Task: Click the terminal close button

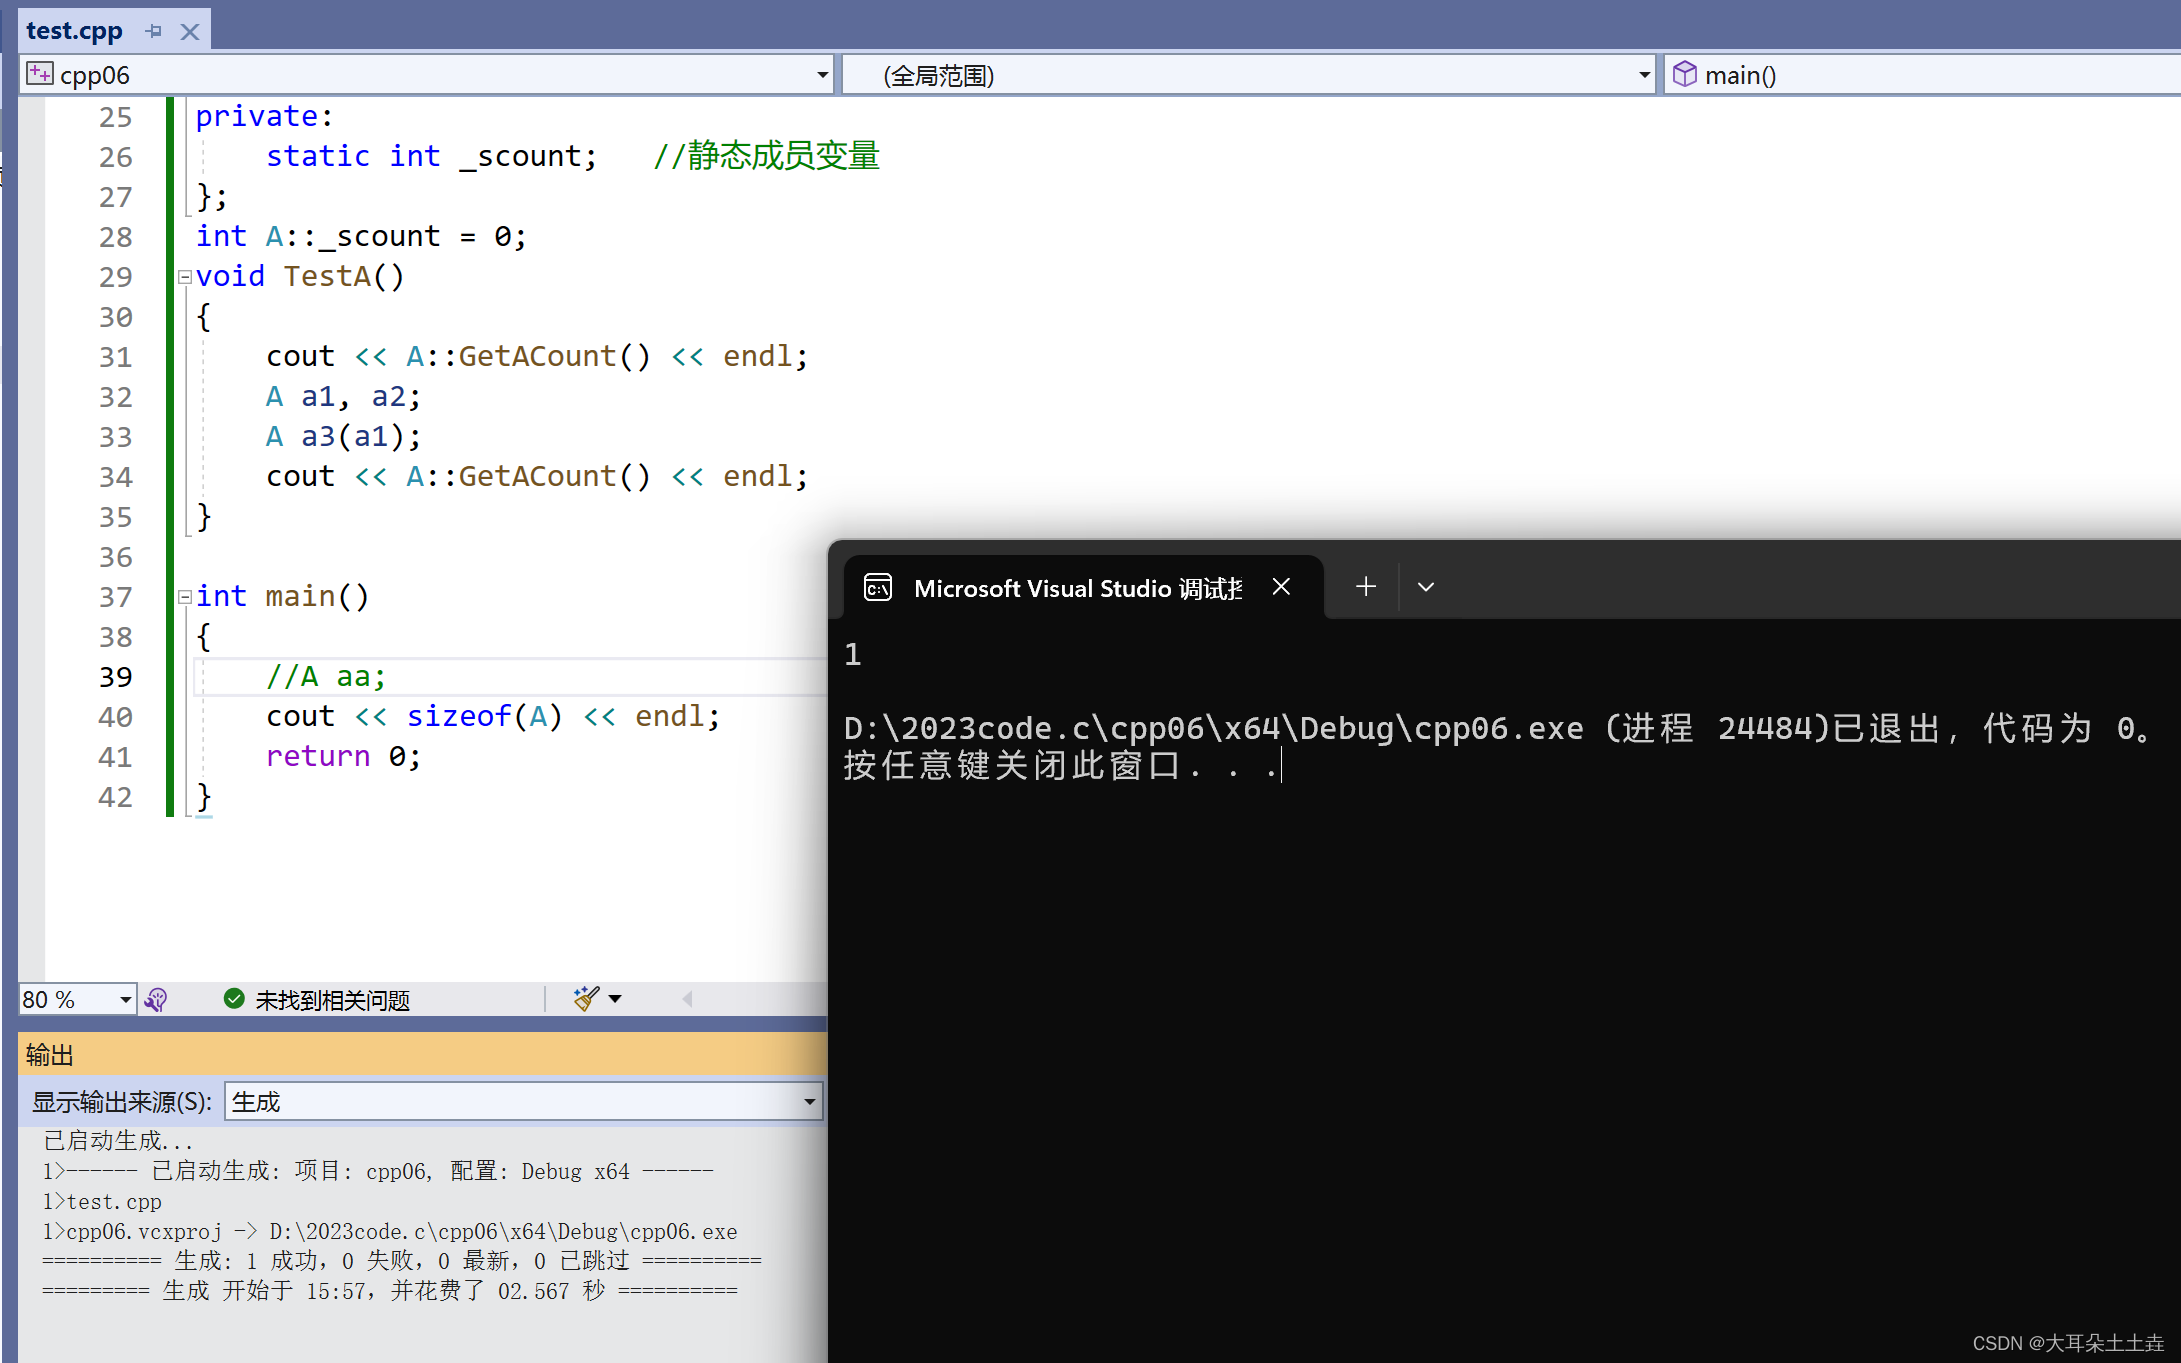Action: (x=1283, y=586)
